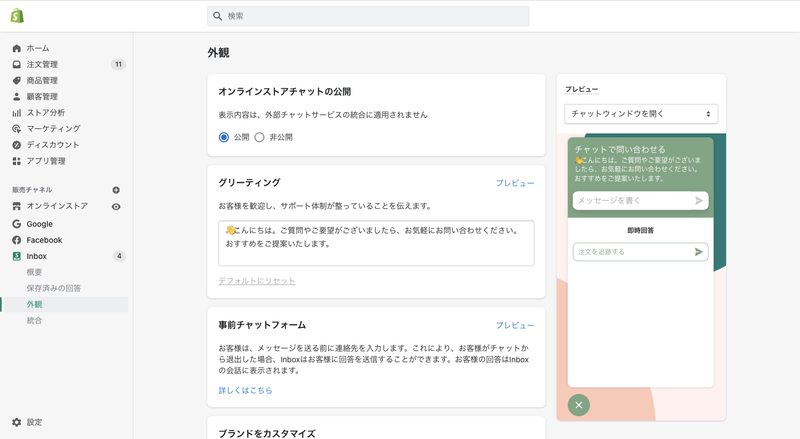
Task: Select the 非公開 radio button
Action: [259, 137]
